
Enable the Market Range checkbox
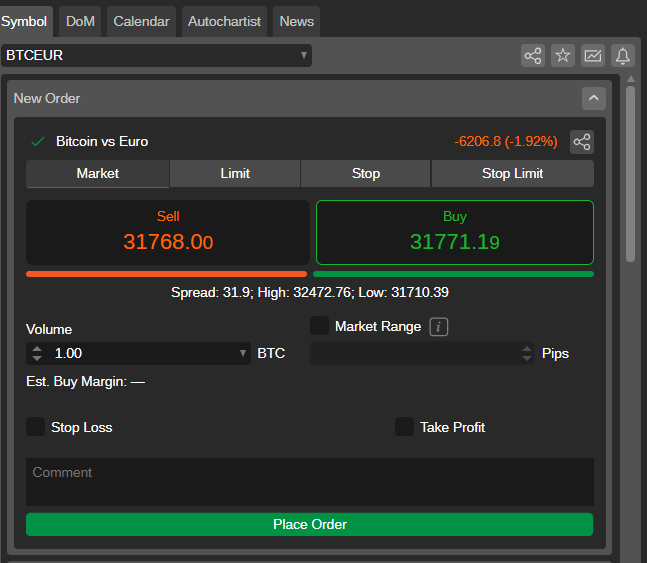click(320, 326)
